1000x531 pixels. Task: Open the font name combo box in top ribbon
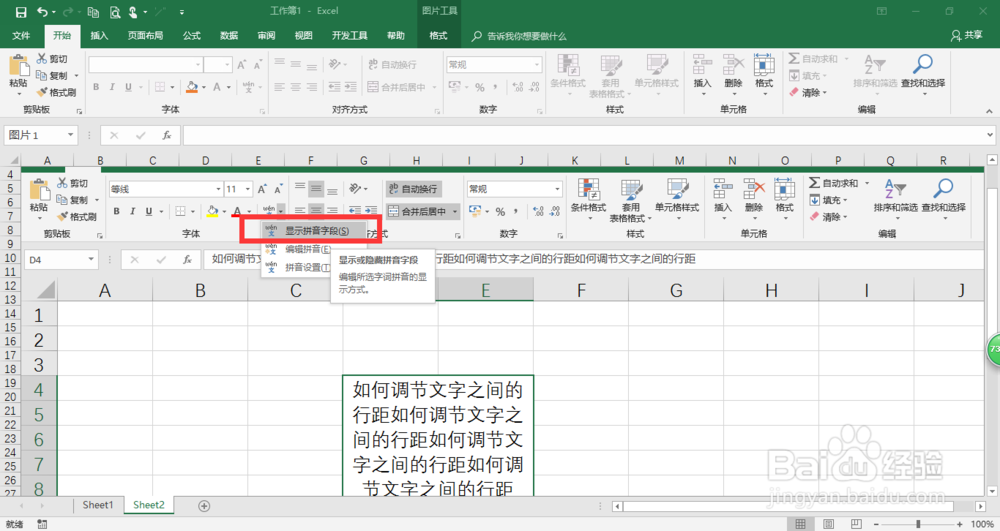[x=145, y=64]
